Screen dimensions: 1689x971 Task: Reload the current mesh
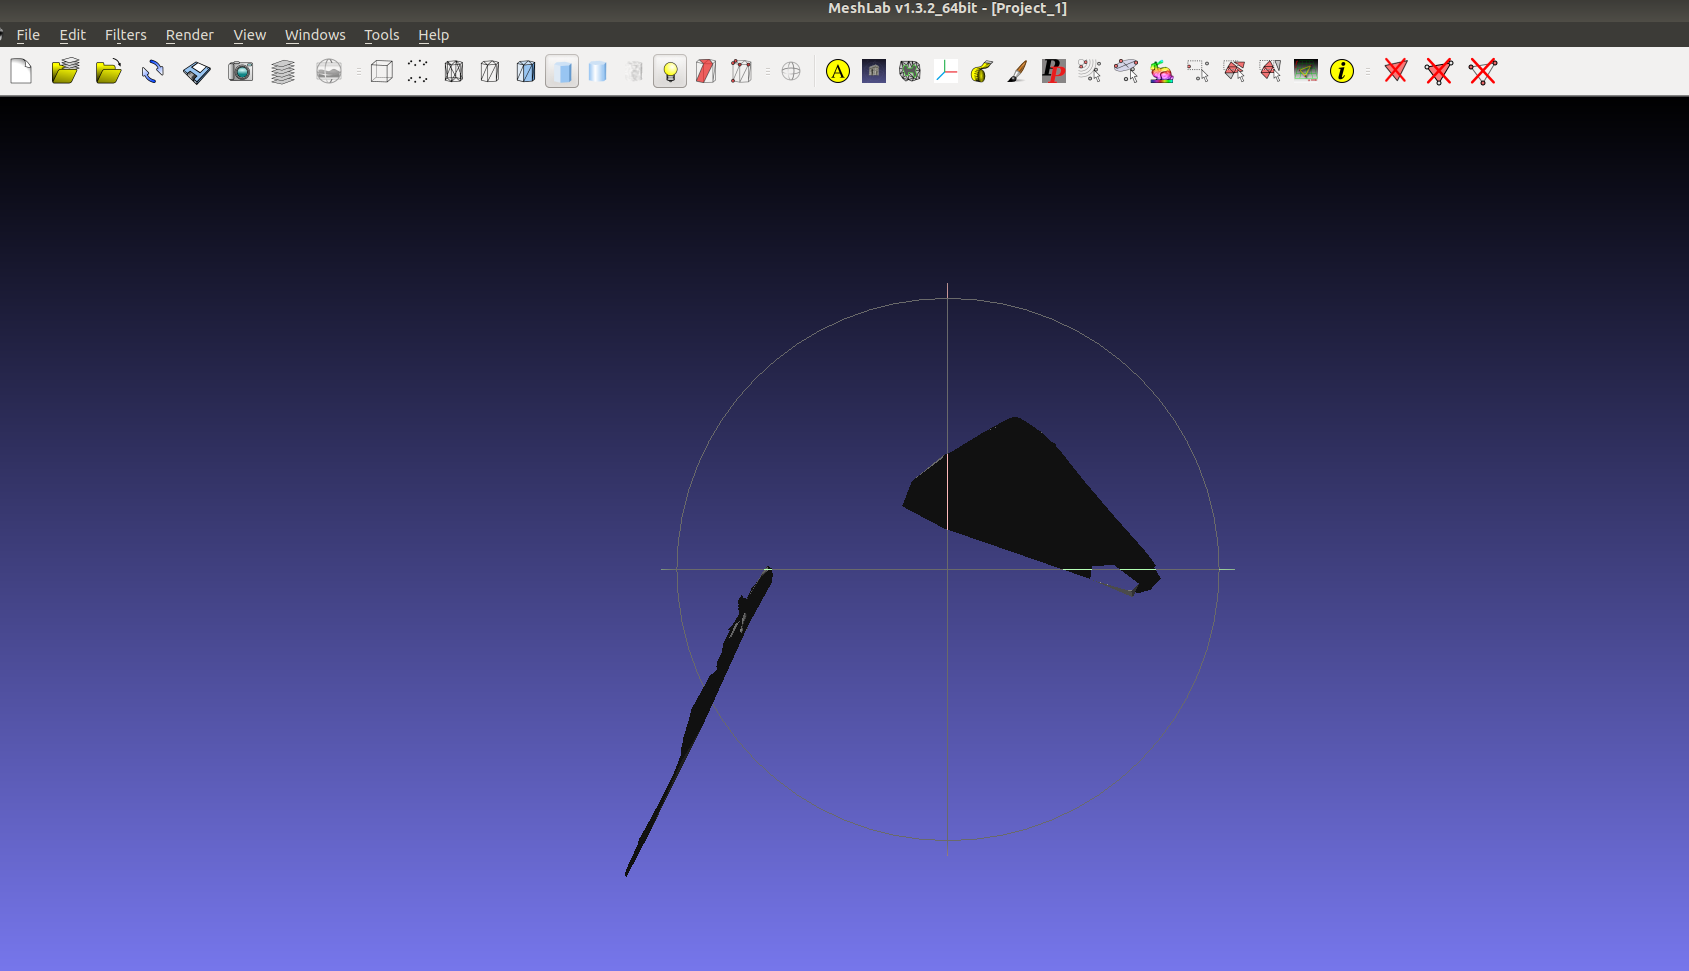click(x=152, y=71)
